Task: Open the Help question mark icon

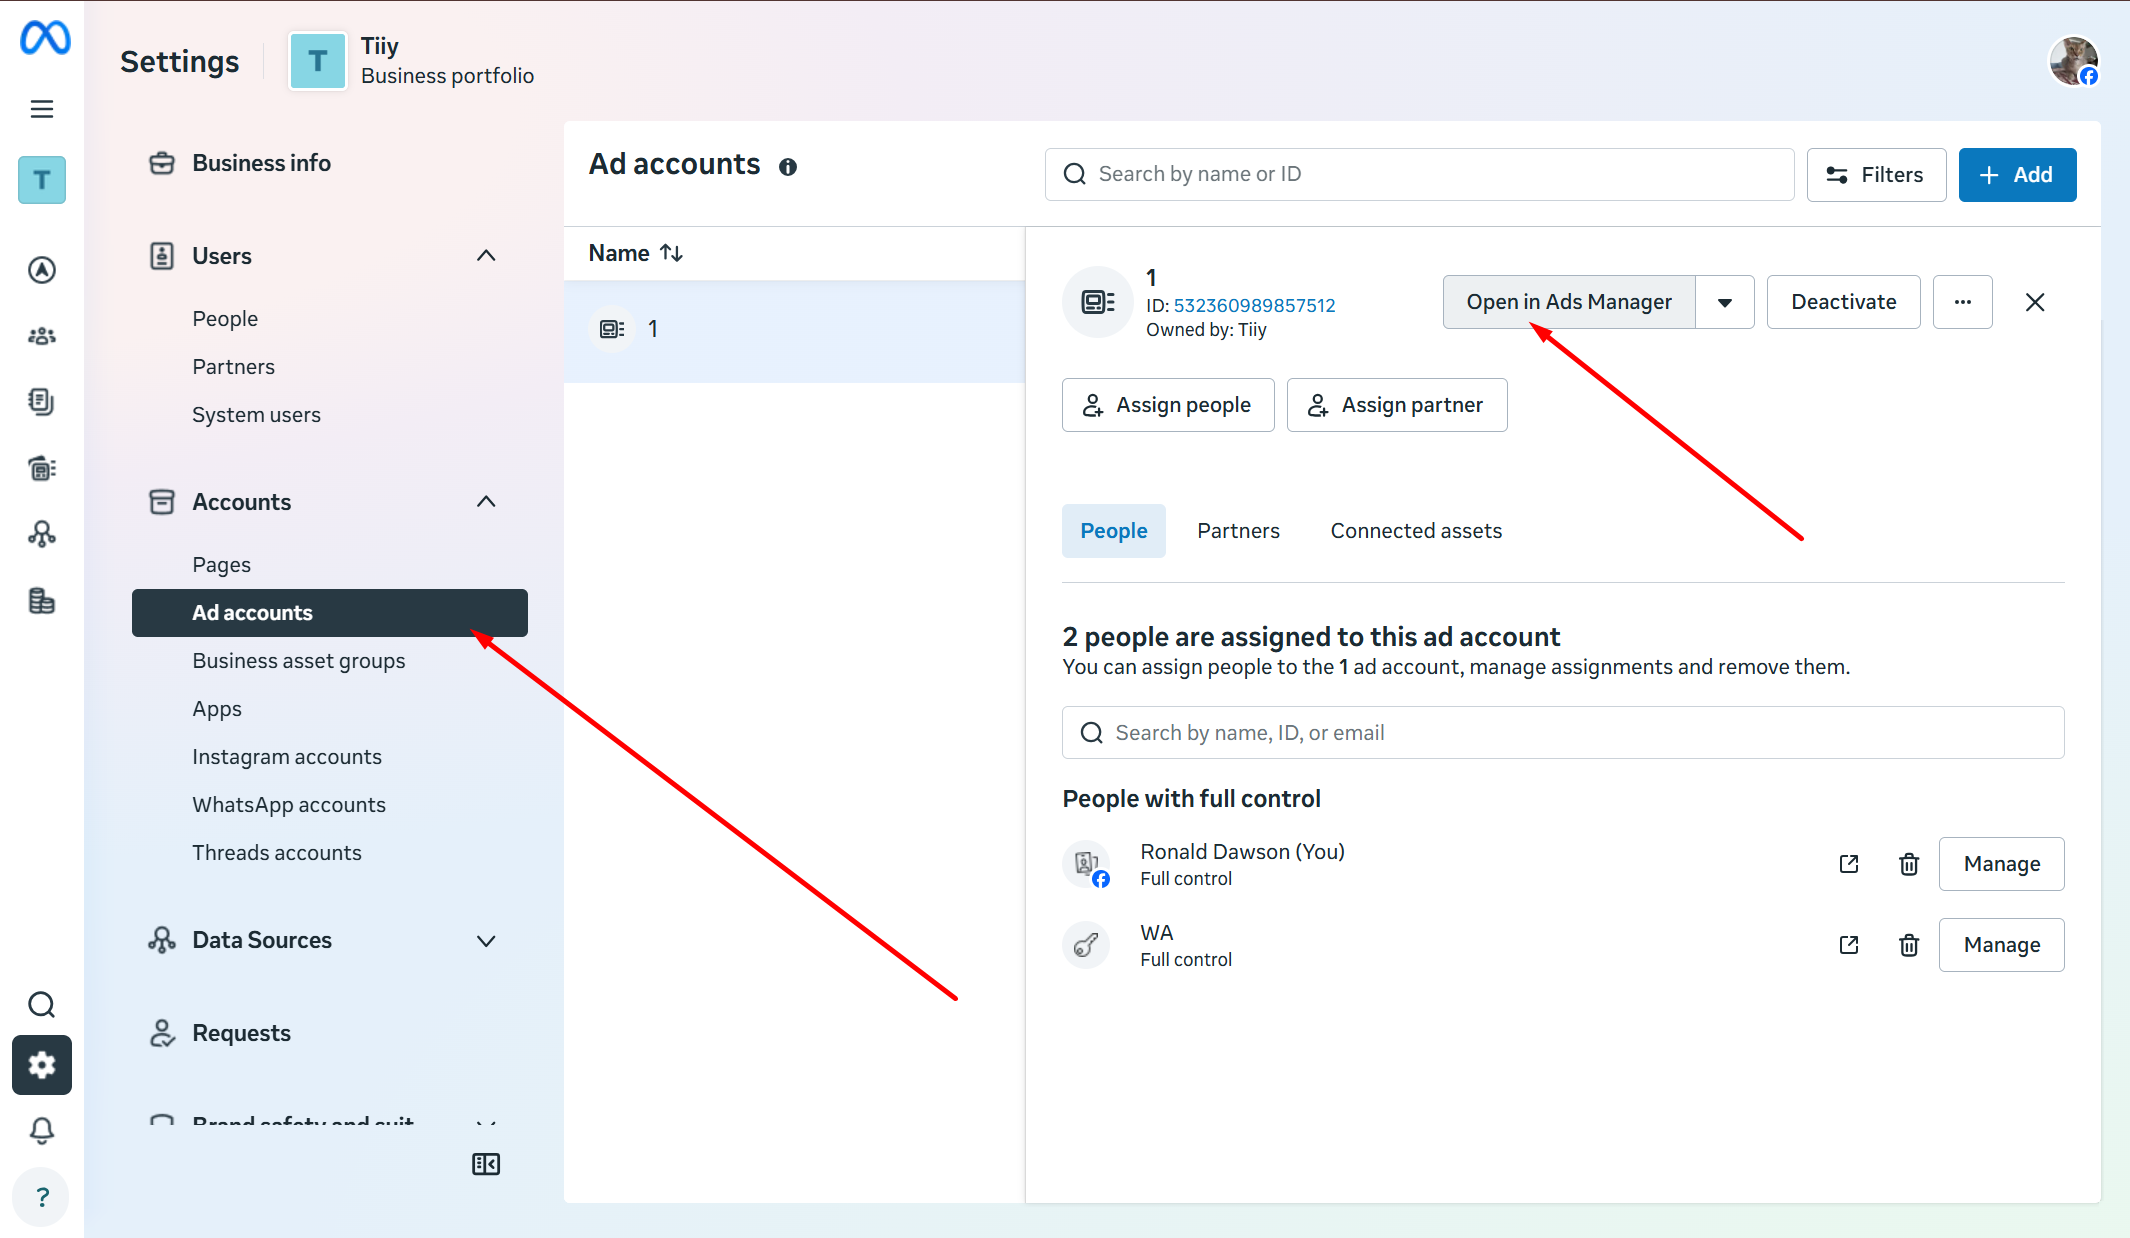Action: pos(42,1197)
